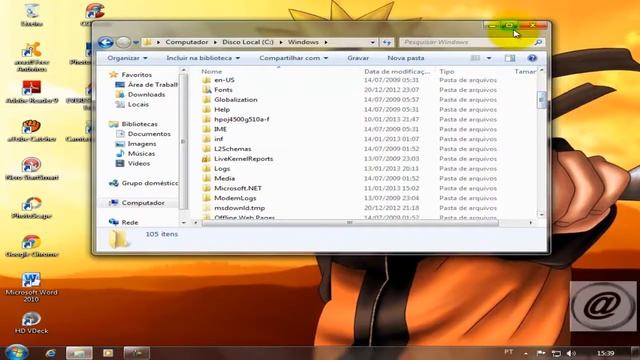This screenshot has height=360, width=640.
Task: Sort by Data de modificação column
Action: [x=397, y=71]
